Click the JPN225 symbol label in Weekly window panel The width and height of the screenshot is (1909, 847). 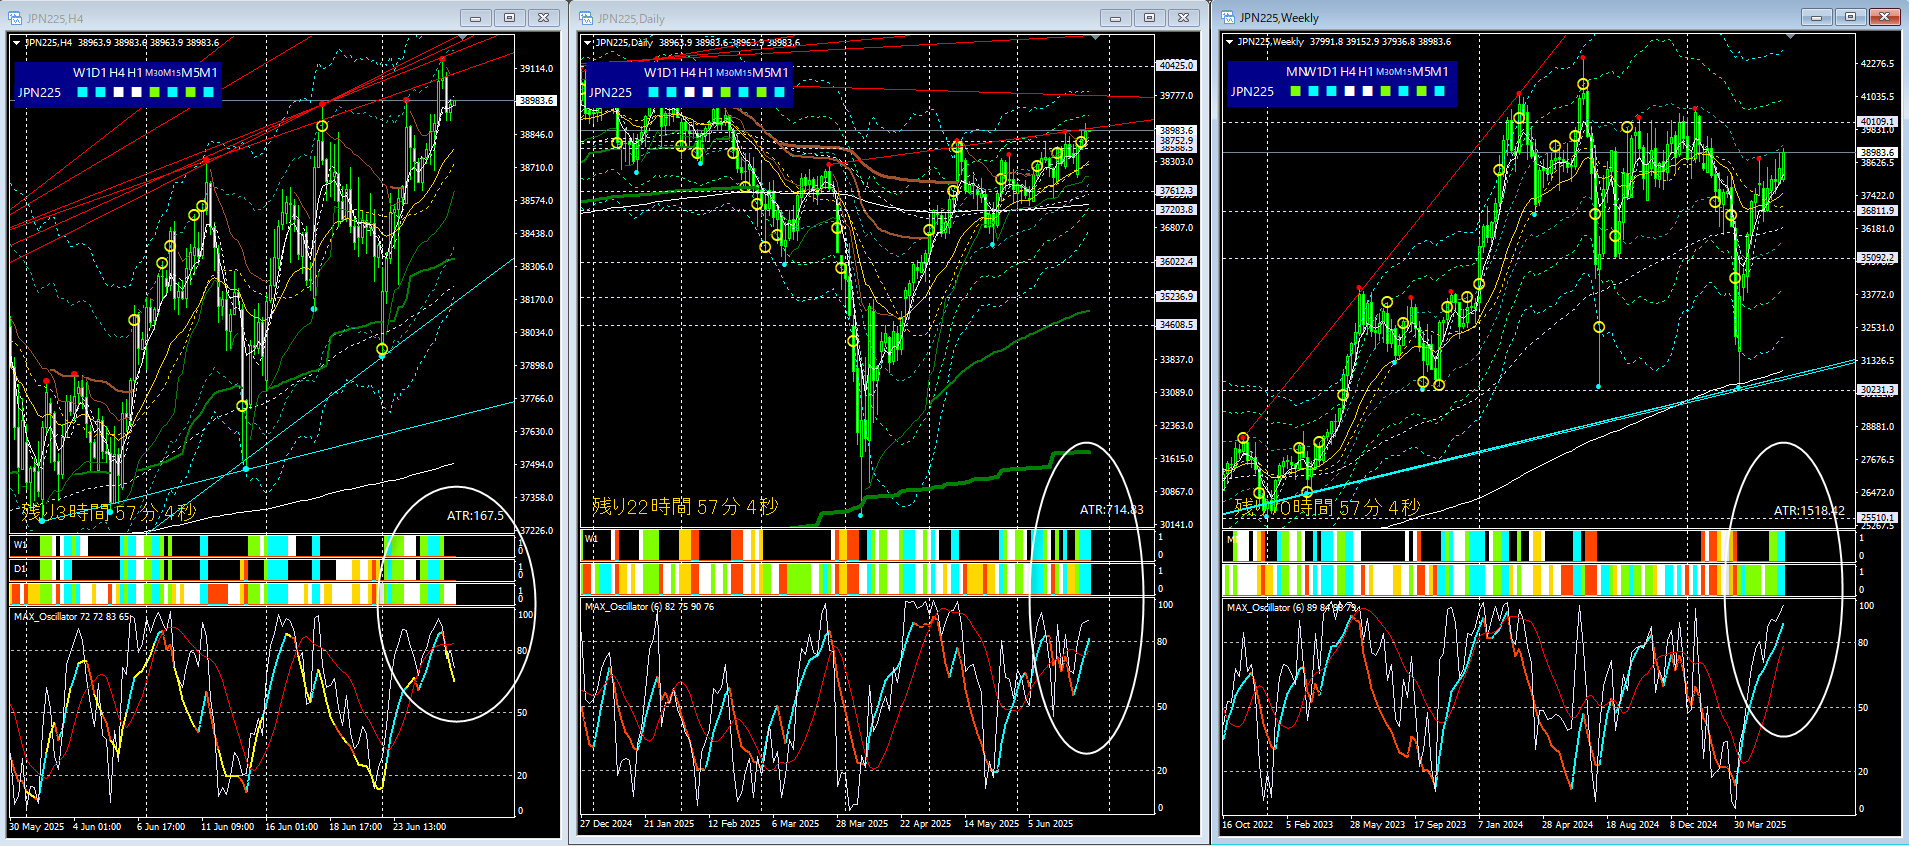click(x=1252, y=91)
